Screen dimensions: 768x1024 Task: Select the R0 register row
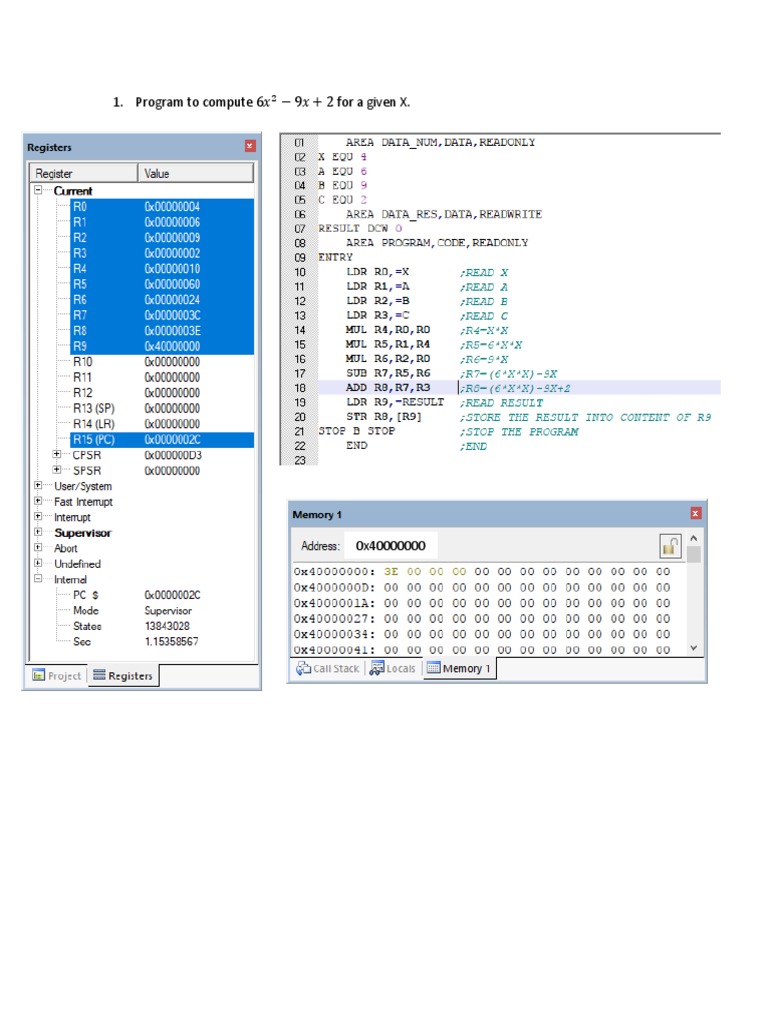162,206
